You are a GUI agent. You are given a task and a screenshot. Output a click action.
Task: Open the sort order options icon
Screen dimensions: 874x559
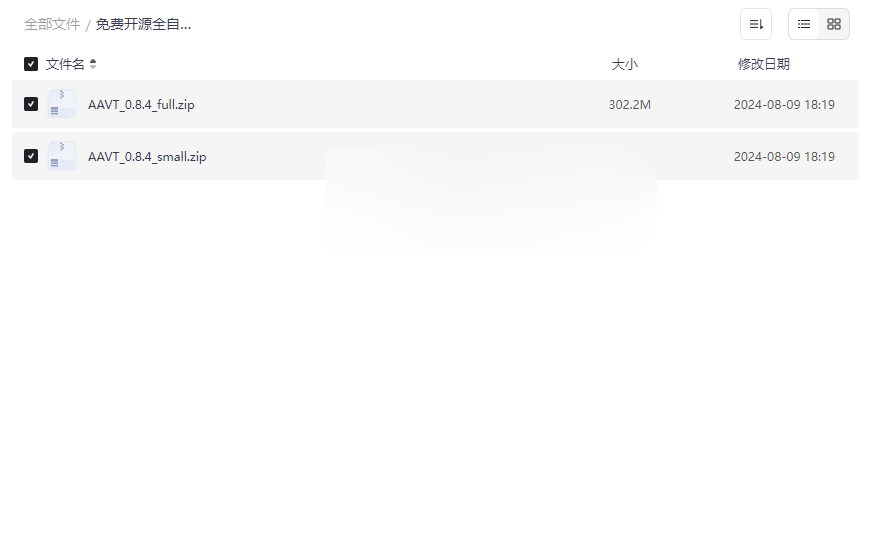click(756, 24)
